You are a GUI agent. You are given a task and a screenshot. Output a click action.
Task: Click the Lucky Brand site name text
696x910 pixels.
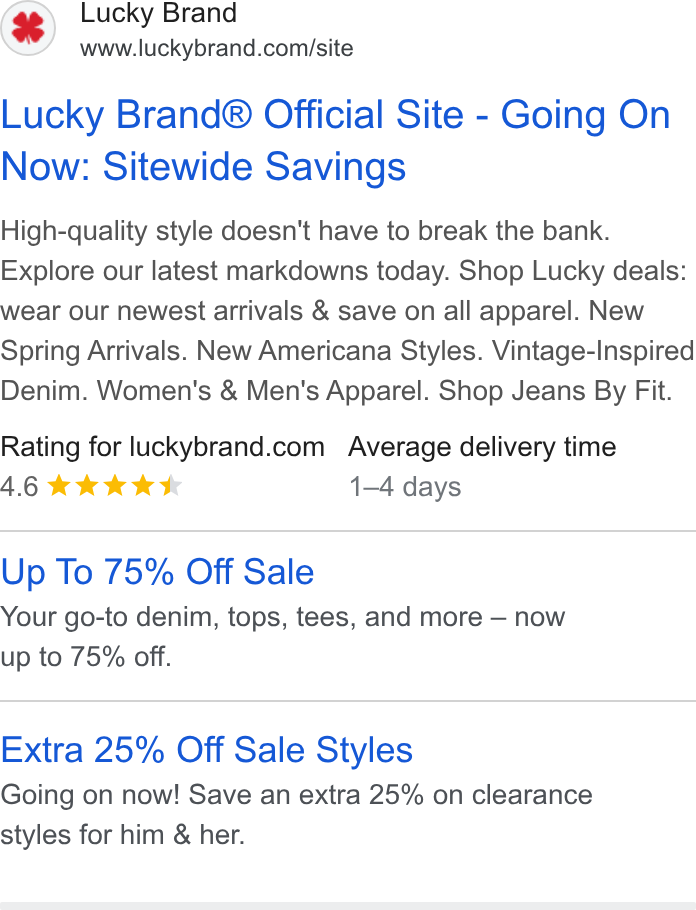coord(158,13)
